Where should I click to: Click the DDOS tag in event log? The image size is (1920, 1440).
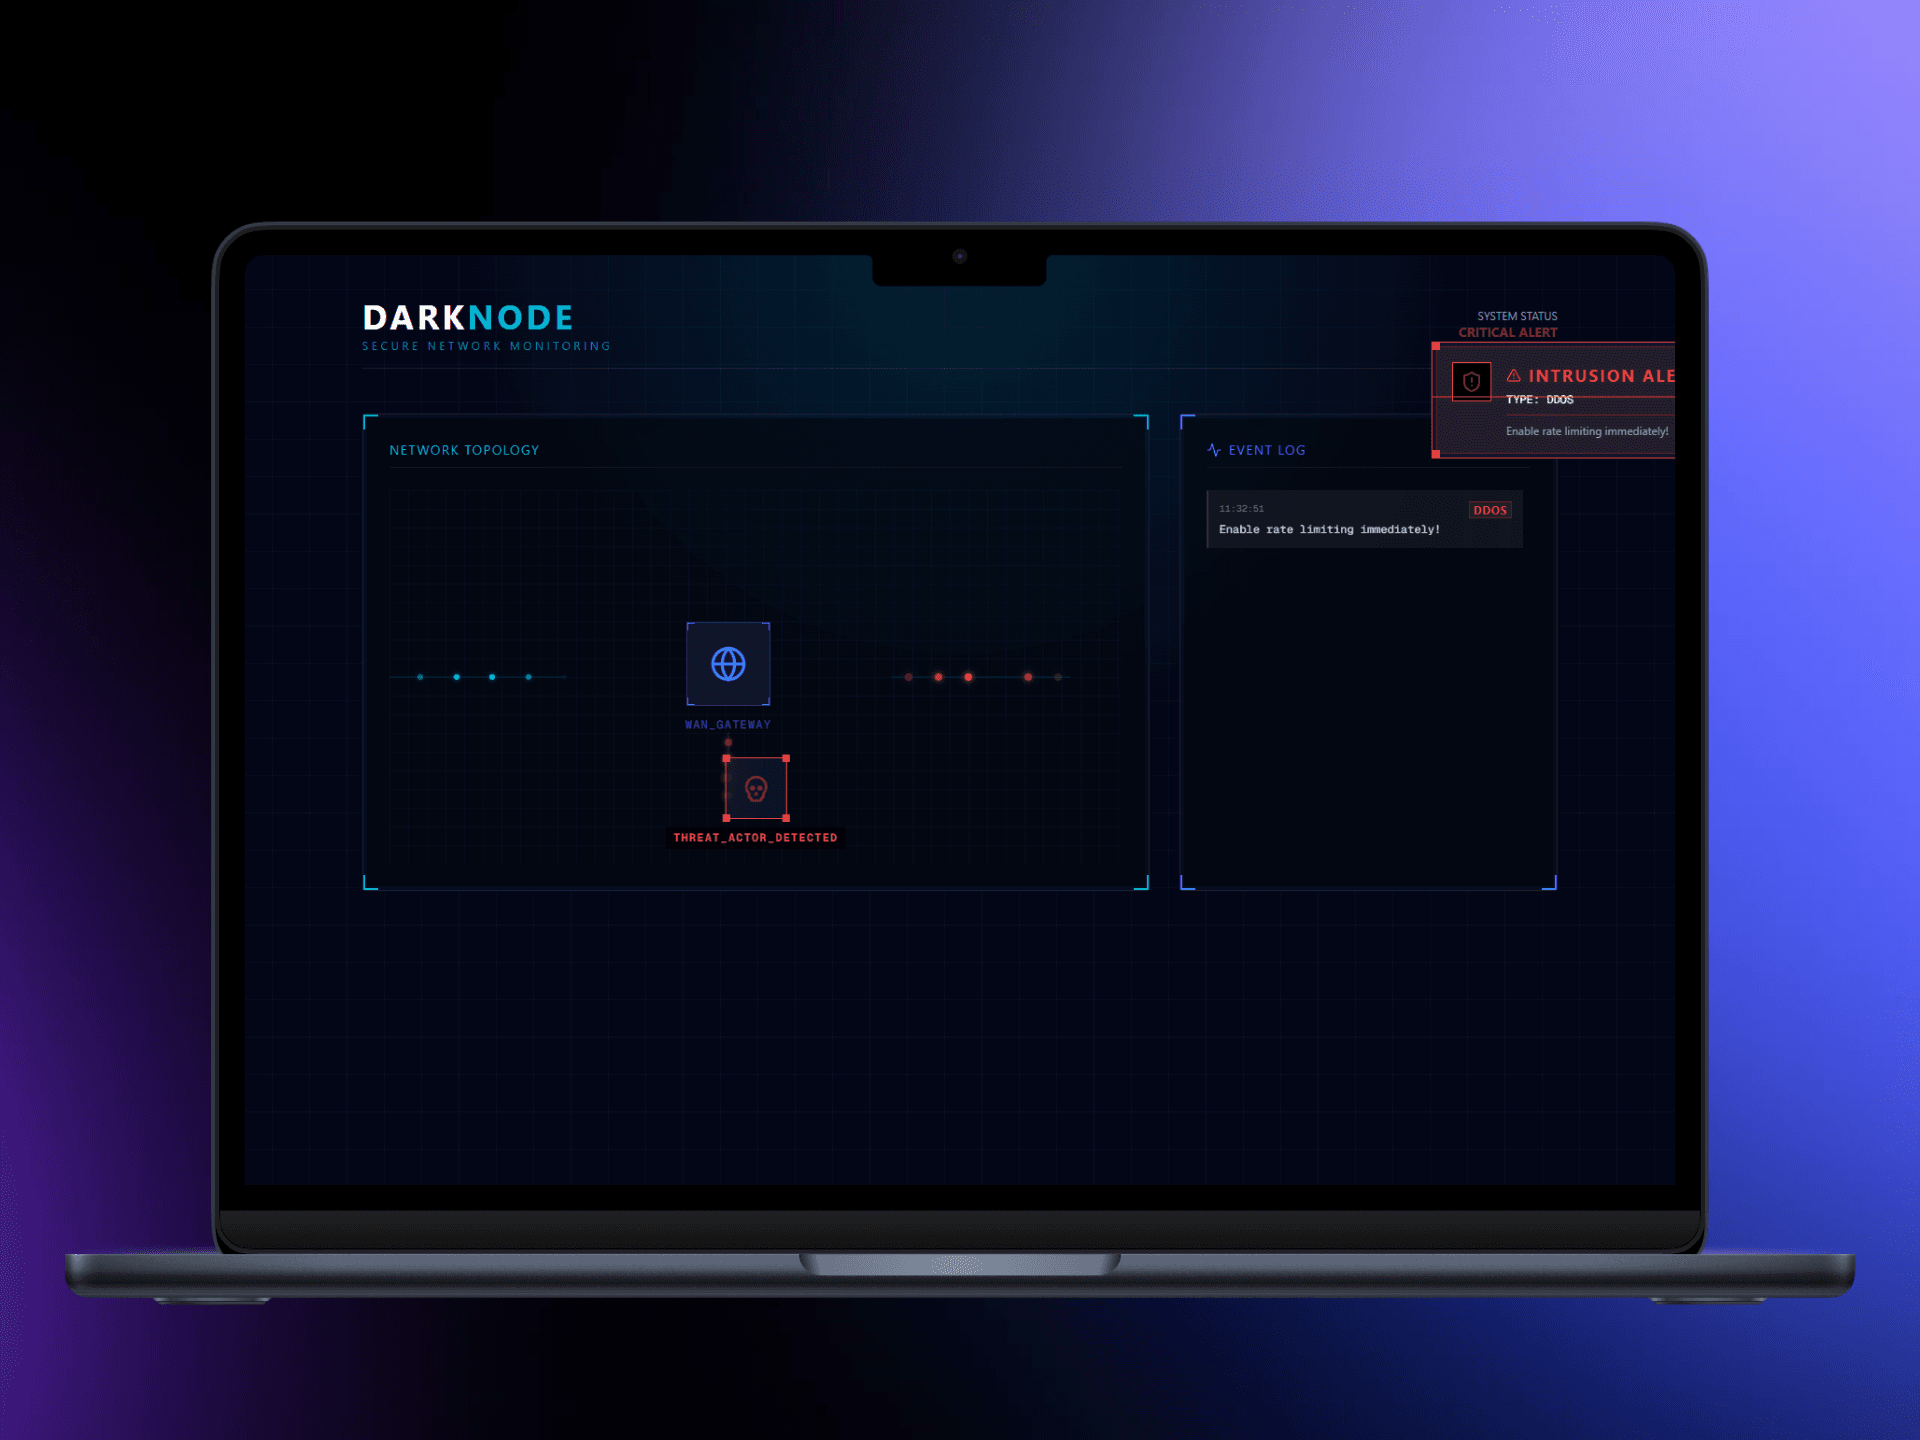pyautogui.click(x=1490, y=510)
